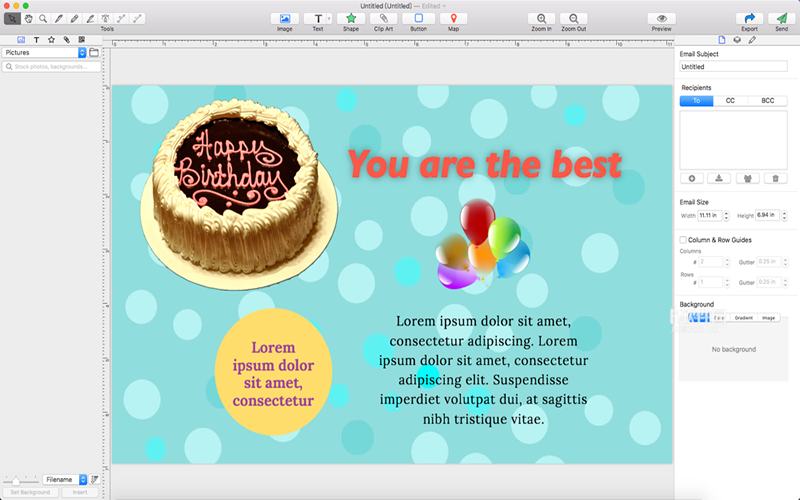Open custom folder browser icon
This screenshot has height=500, width=800.
94,52
